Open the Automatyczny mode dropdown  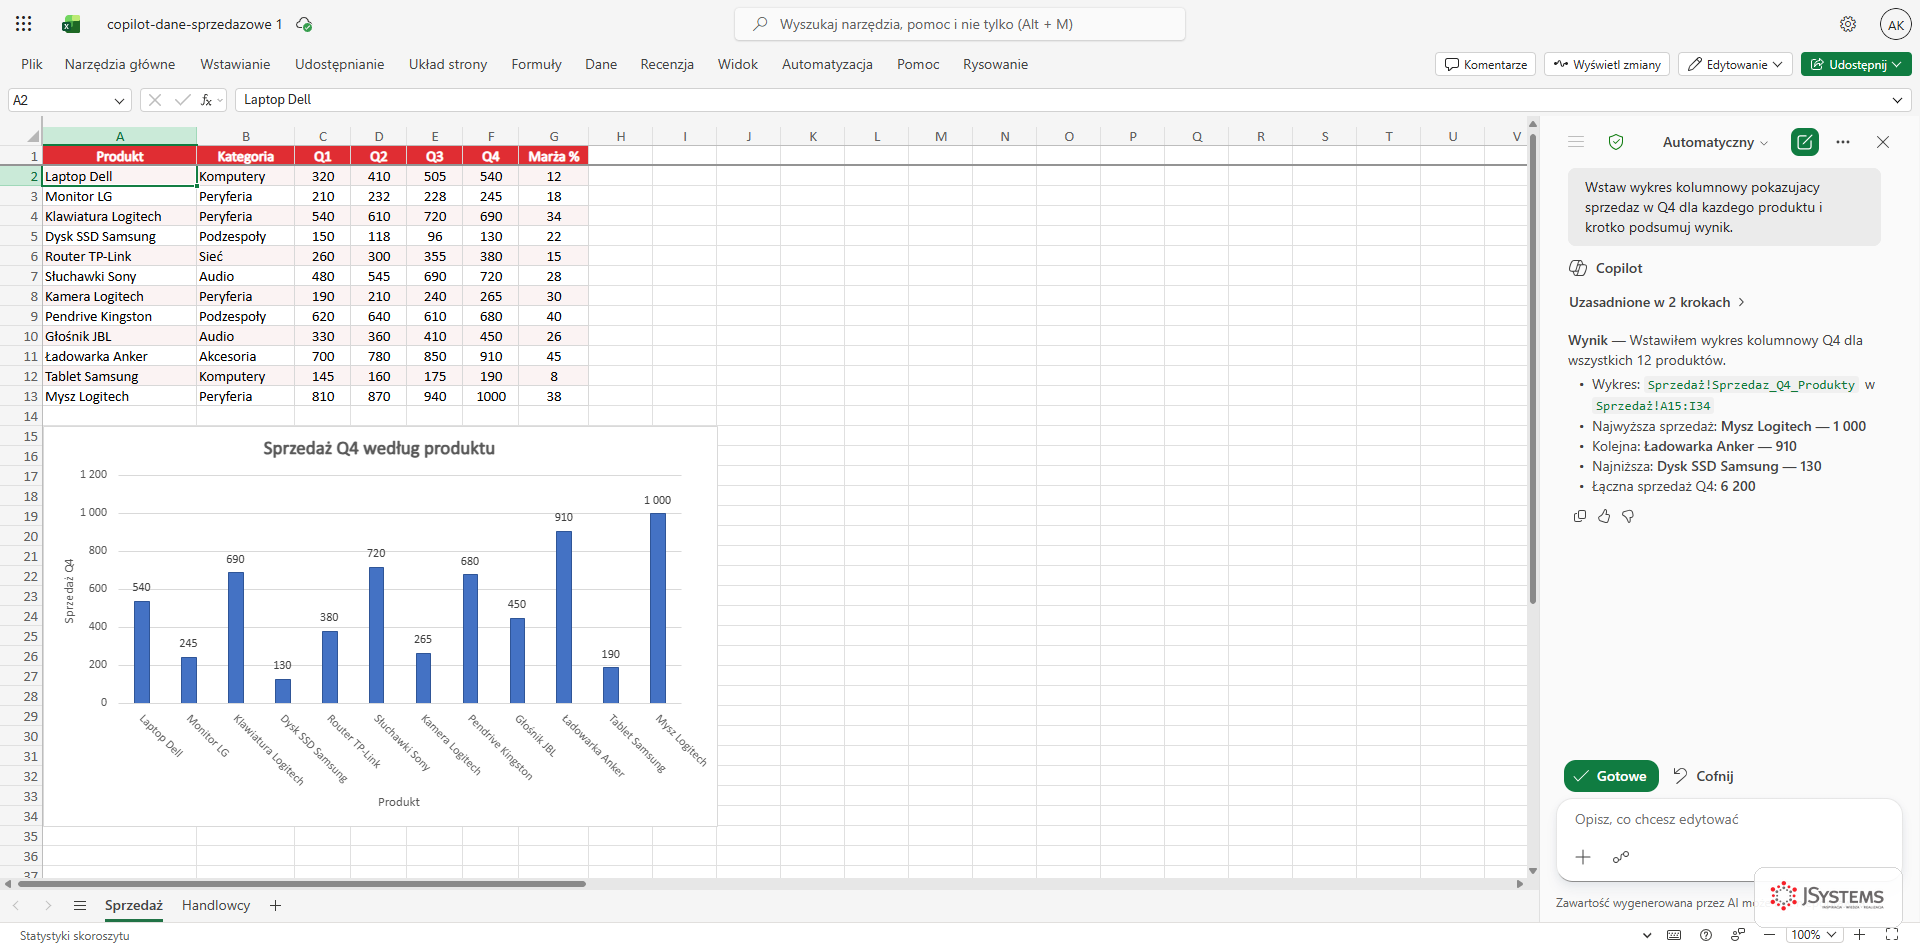click(1715, 142)
